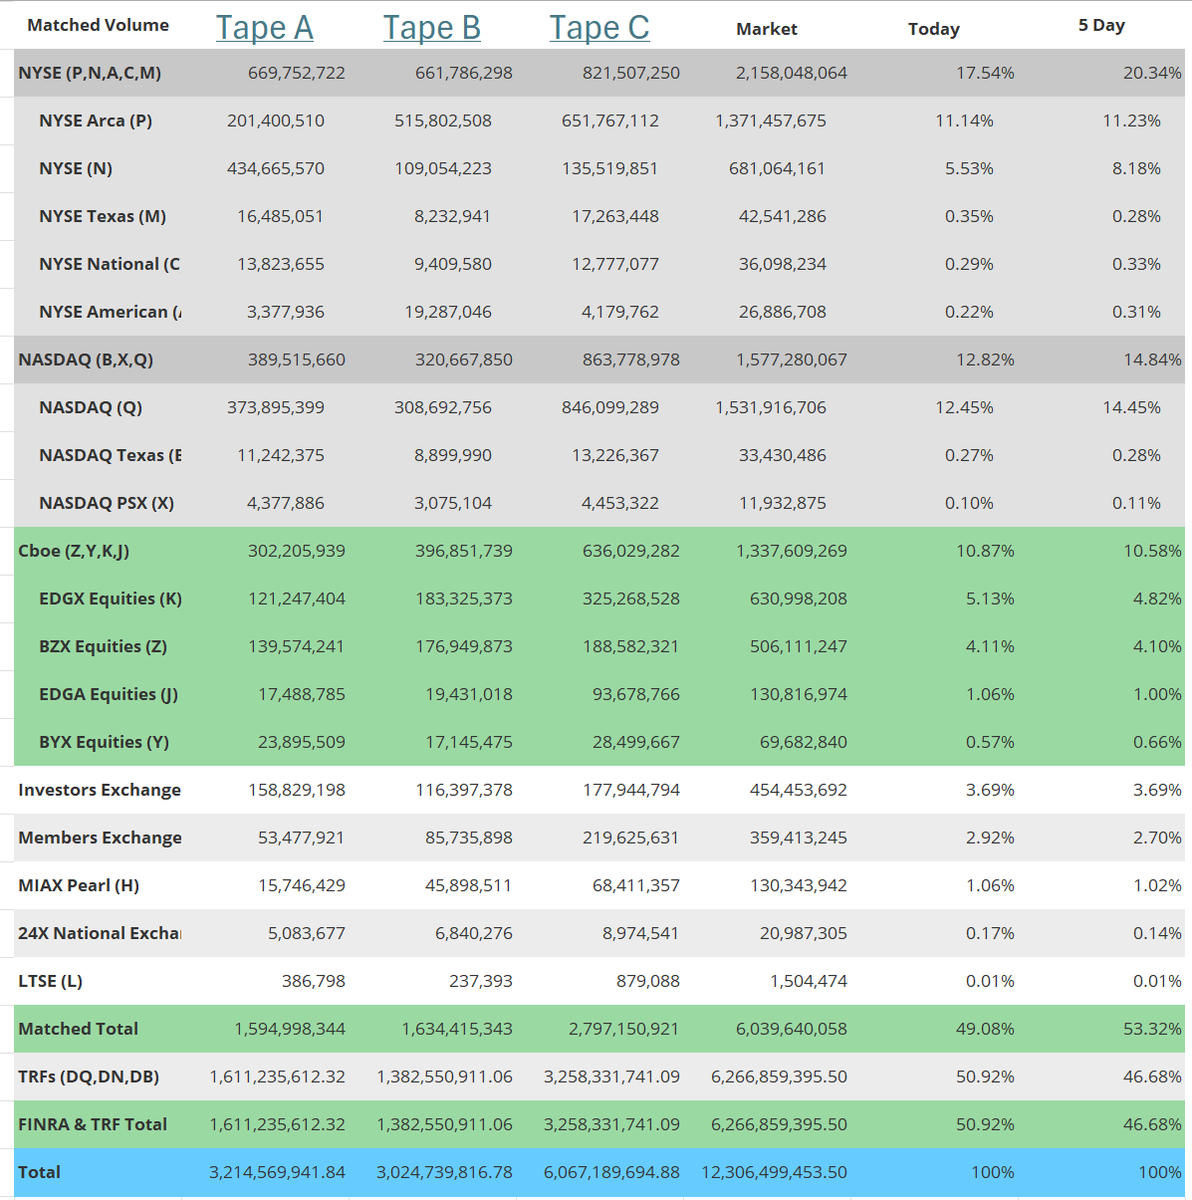Click Matched Total Market value 6,039,640,058
The width and height of the screenshot is (1192, 1200).
click(x=792, y=1029)
